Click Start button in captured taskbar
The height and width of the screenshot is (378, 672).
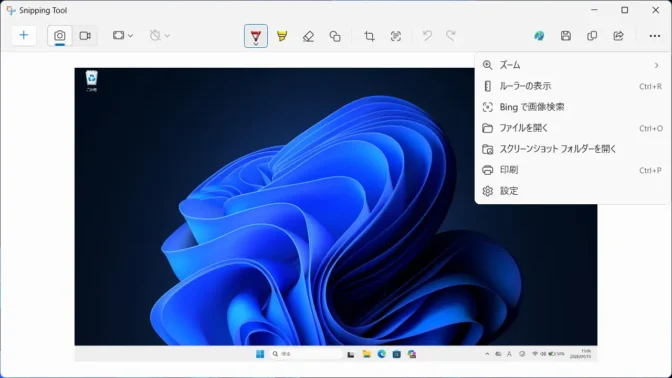260,354
